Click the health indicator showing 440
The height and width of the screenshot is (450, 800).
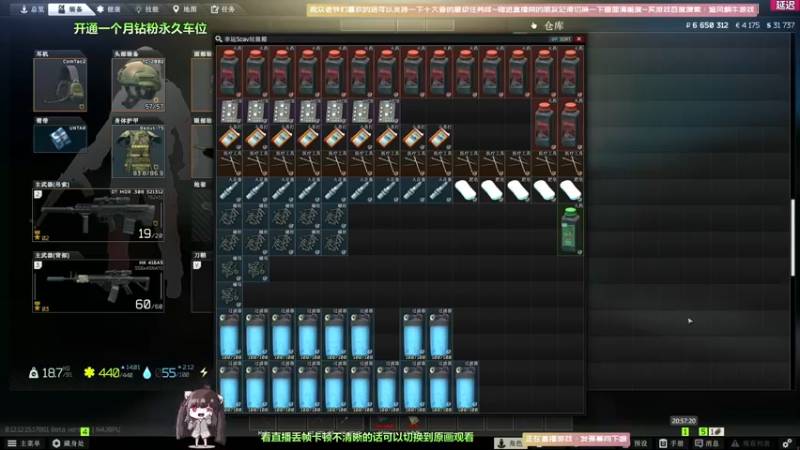click(111, 372)
